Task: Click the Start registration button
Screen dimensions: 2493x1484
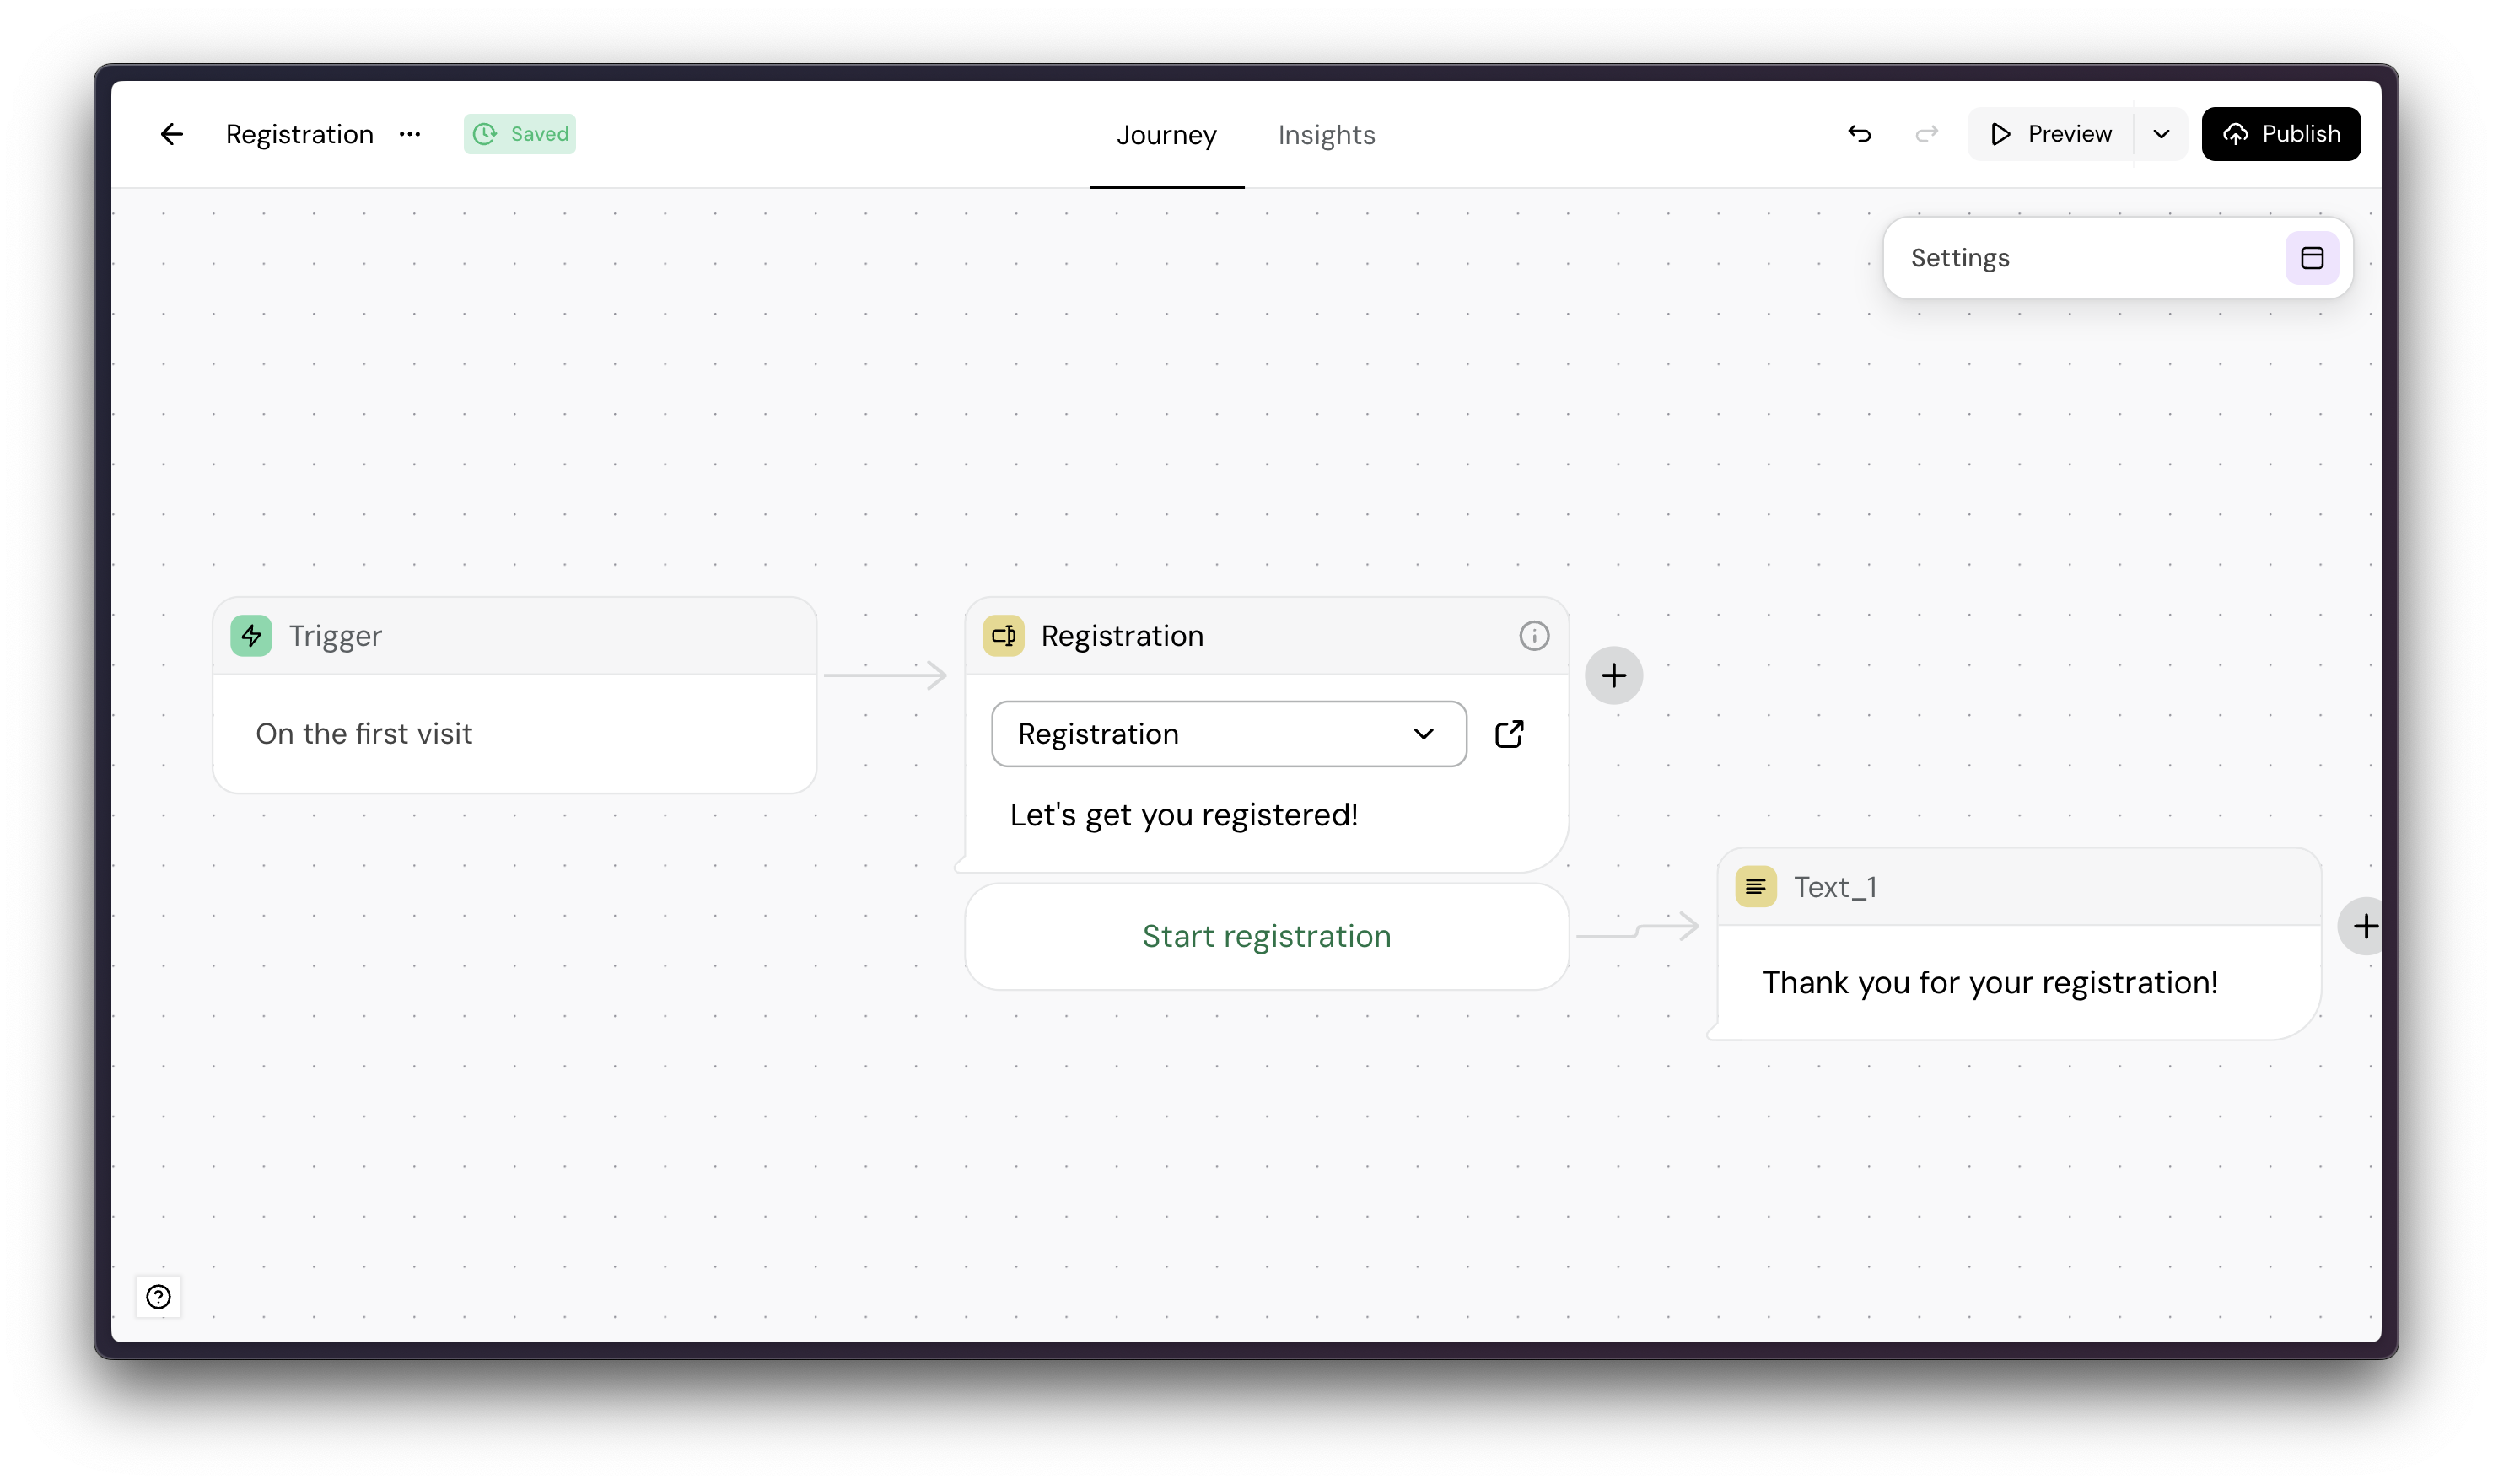Action: [1266, 936]
